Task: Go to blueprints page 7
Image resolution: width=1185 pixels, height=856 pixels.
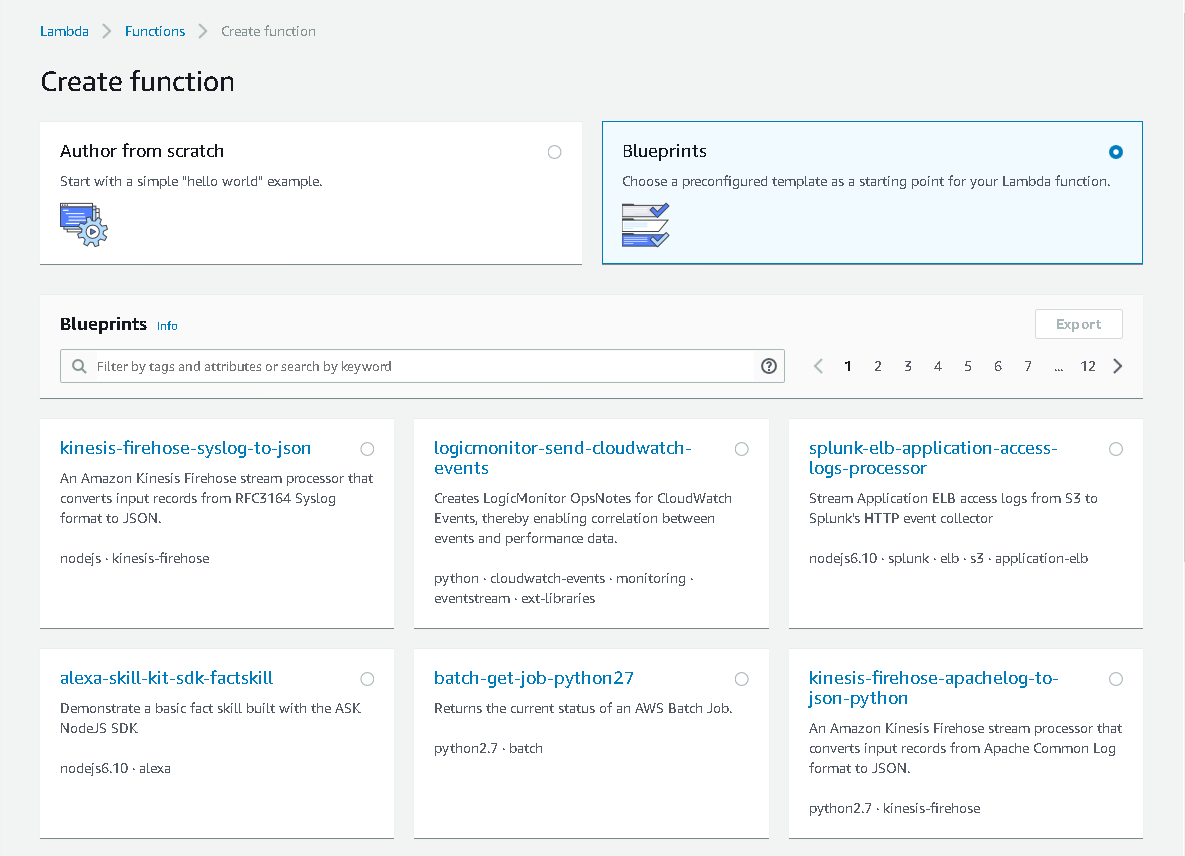Action: pyautogui.click(x=1028, y=366)
